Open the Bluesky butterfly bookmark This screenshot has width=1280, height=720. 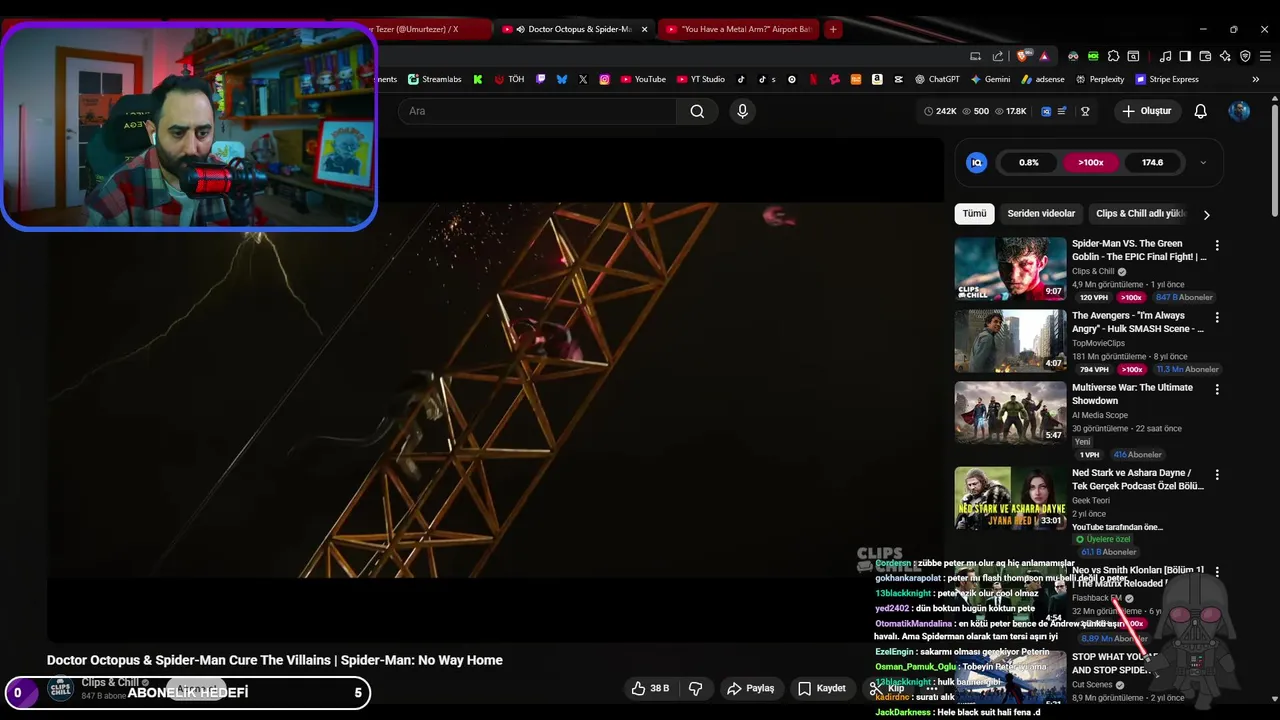coord(562,79)
